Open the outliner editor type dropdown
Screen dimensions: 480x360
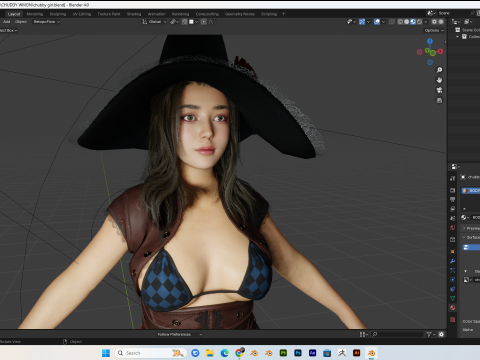pyautogui.click(x=455, y=22)
